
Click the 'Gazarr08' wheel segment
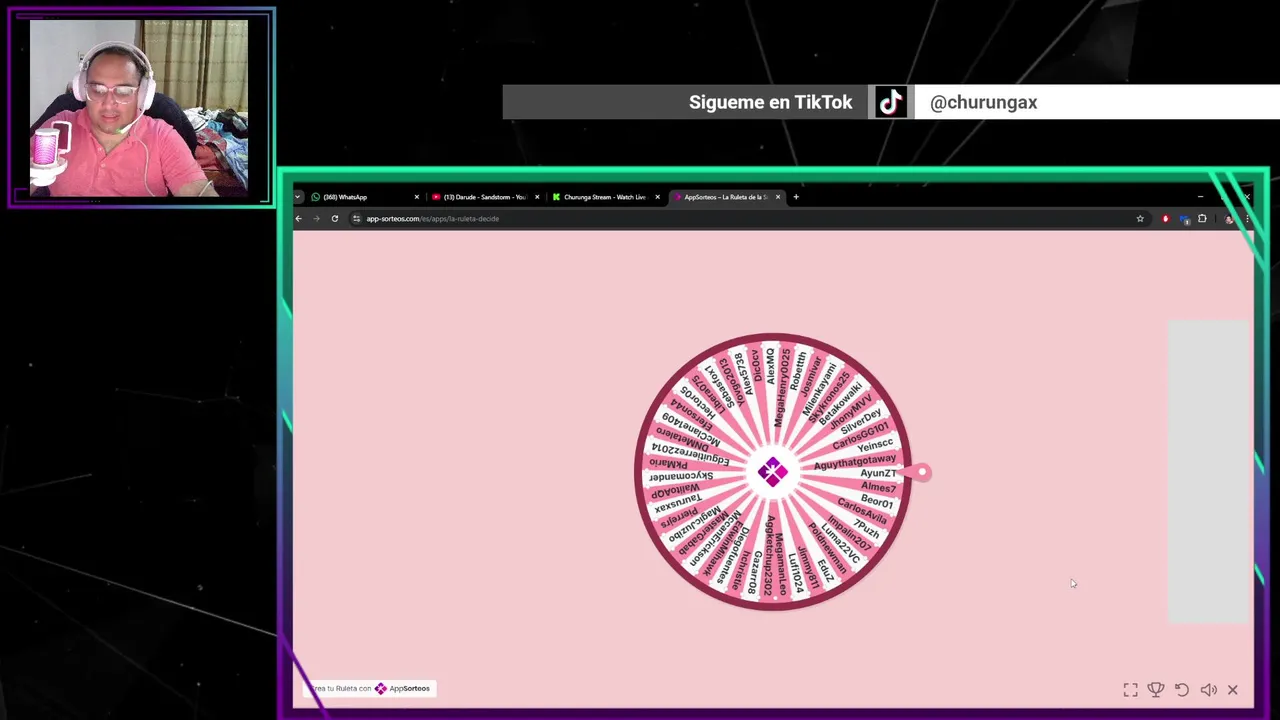click(757, 572)
